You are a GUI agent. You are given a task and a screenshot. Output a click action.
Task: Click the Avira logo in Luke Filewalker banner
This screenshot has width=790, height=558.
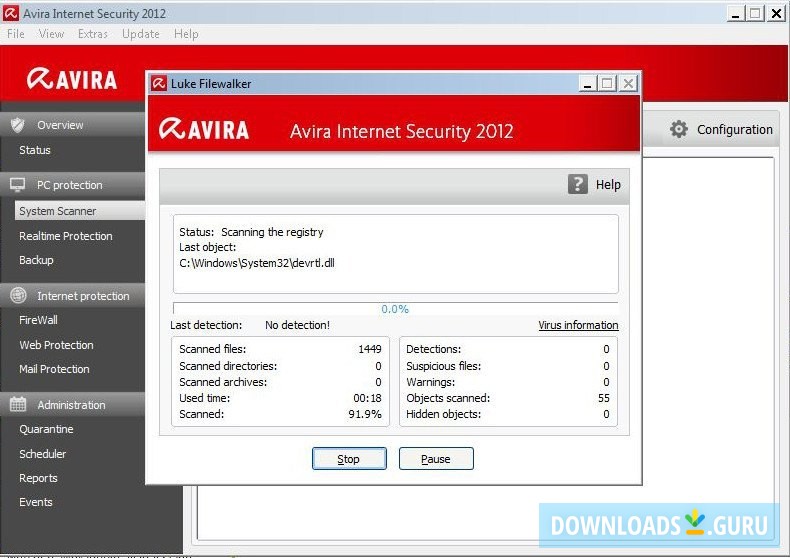204,129
